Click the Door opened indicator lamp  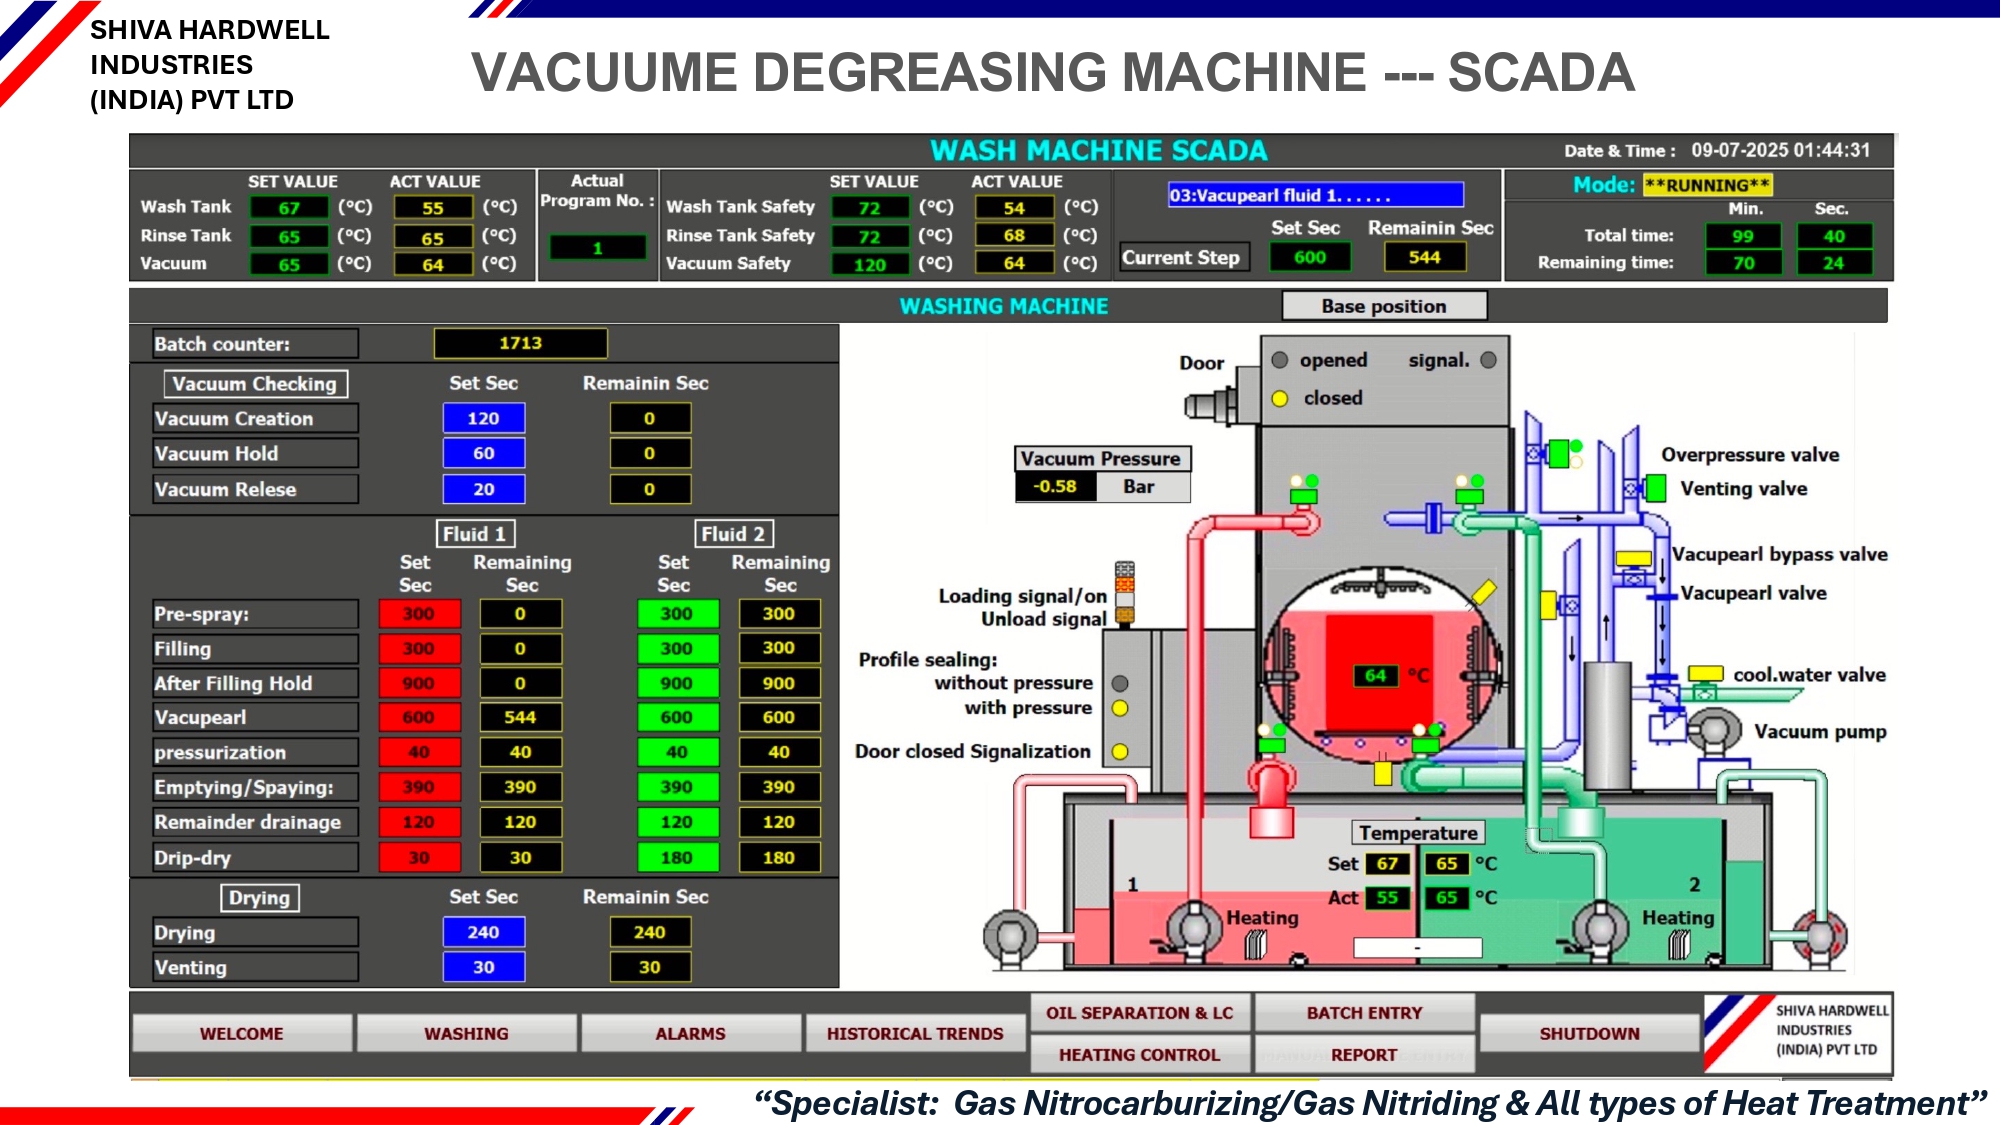1280,360
